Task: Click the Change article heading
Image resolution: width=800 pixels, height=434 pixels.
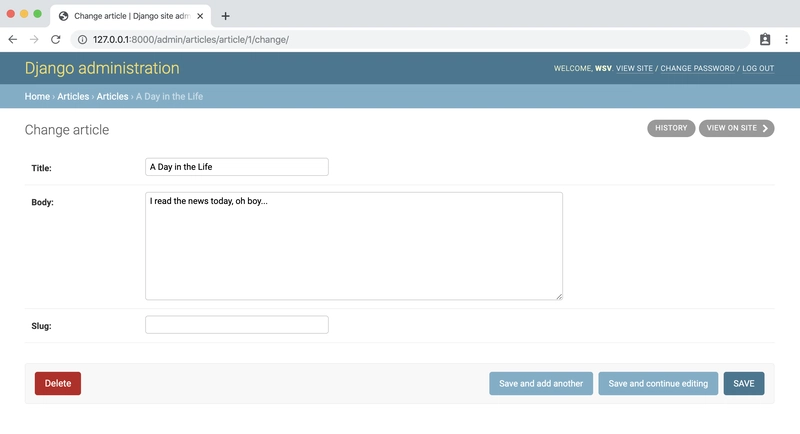Action: pos(67,130)
